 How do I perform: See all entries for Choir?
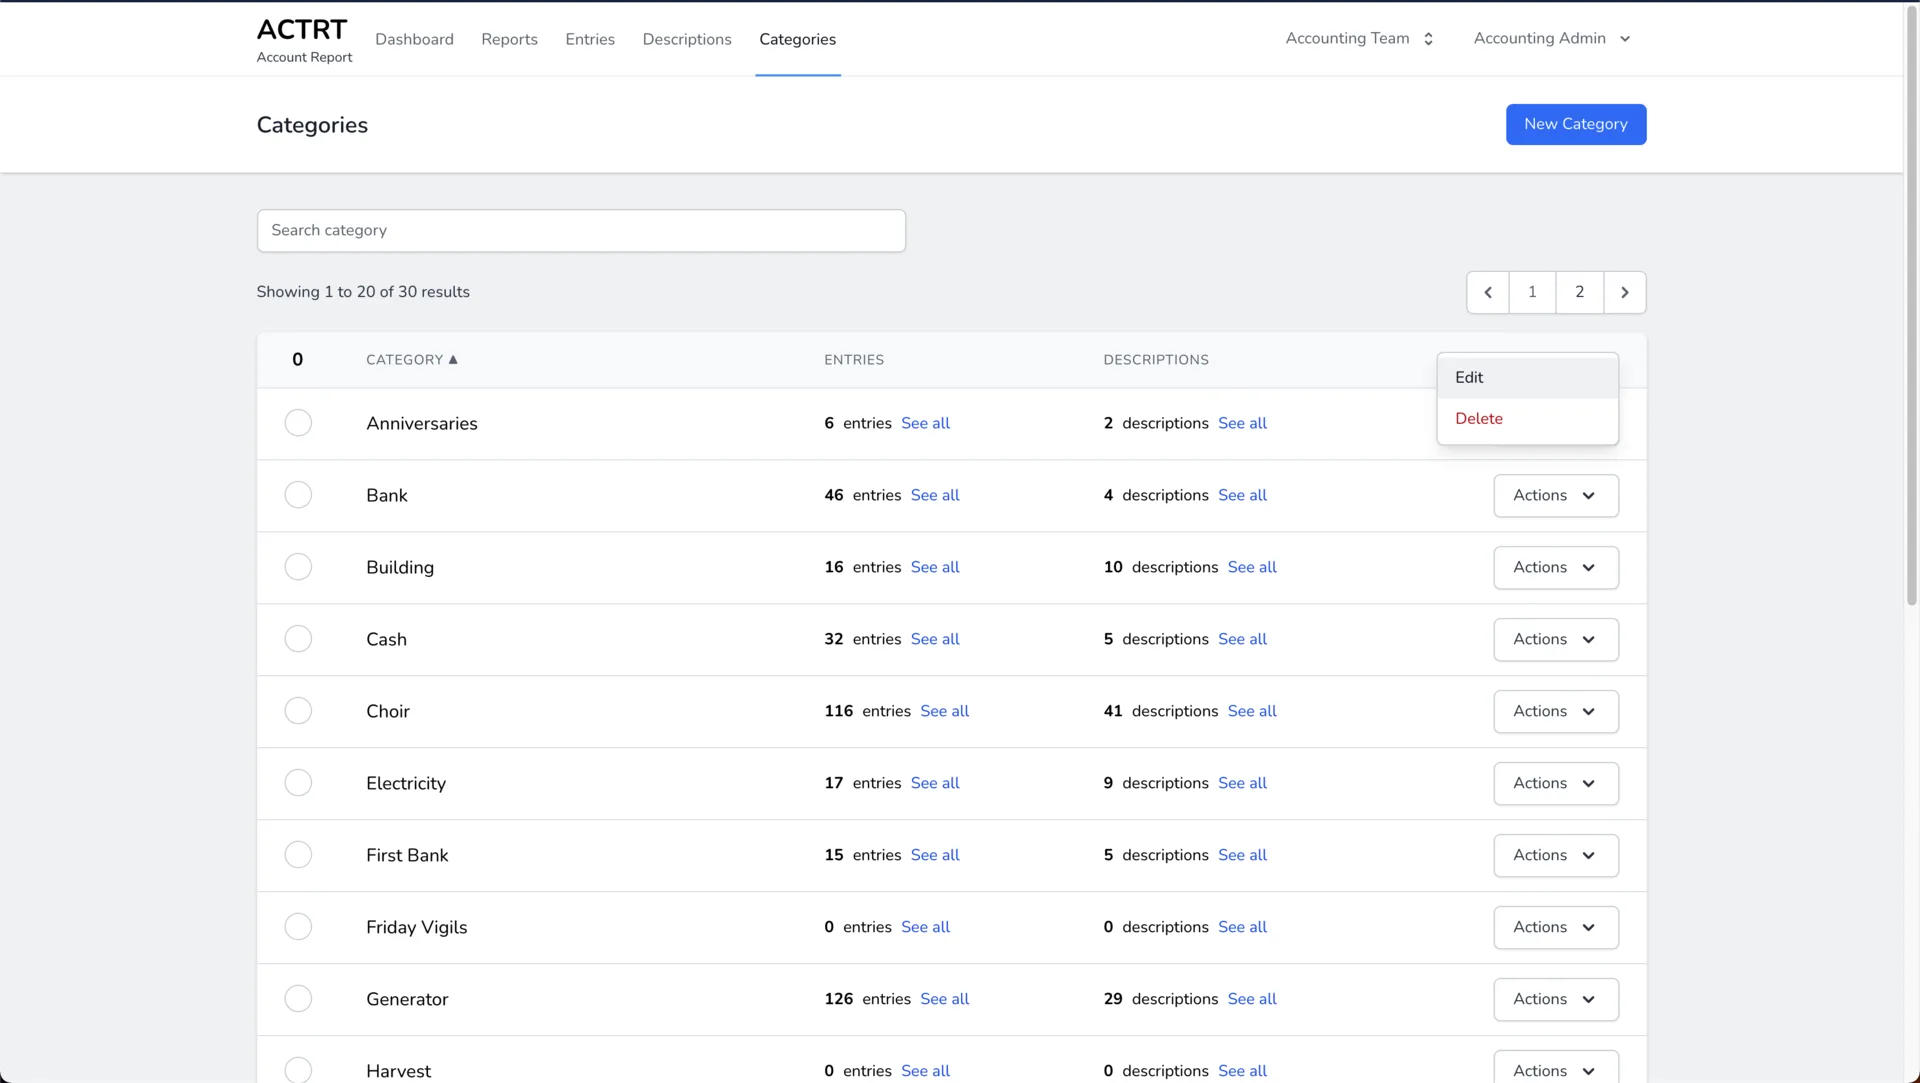(944, 711)
